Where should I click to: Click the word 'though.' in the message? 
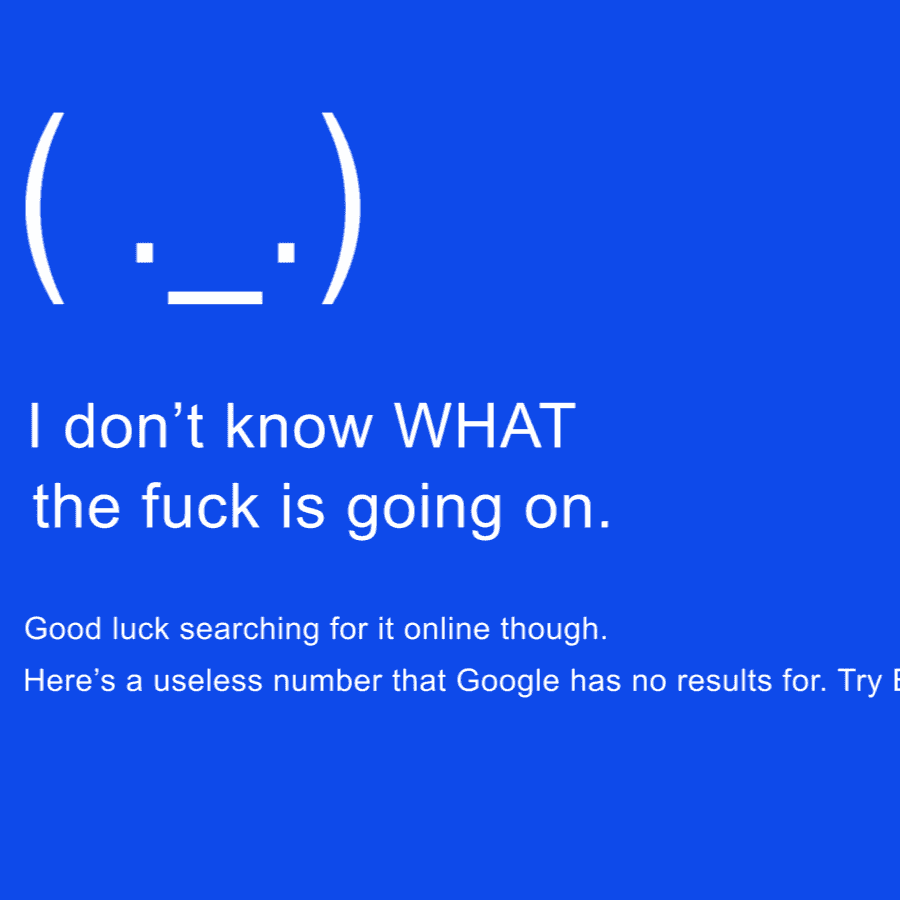554,631
